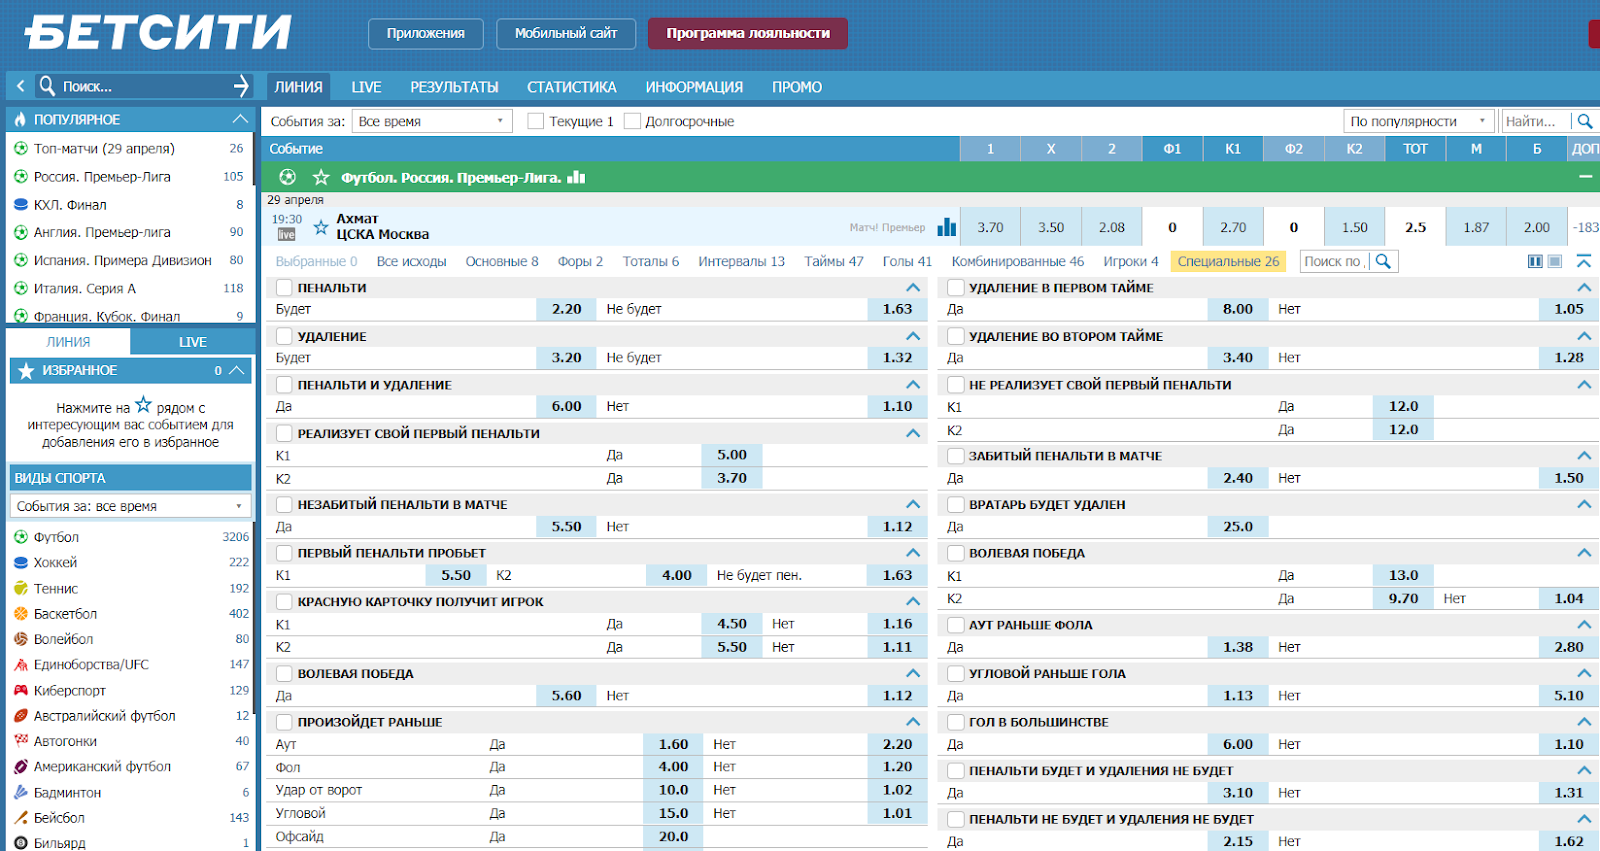Screen dimensions: 1600x851
Task: Check the ПЕНАЛЬТИ market checkbox
Action: (x=284, y=287)
